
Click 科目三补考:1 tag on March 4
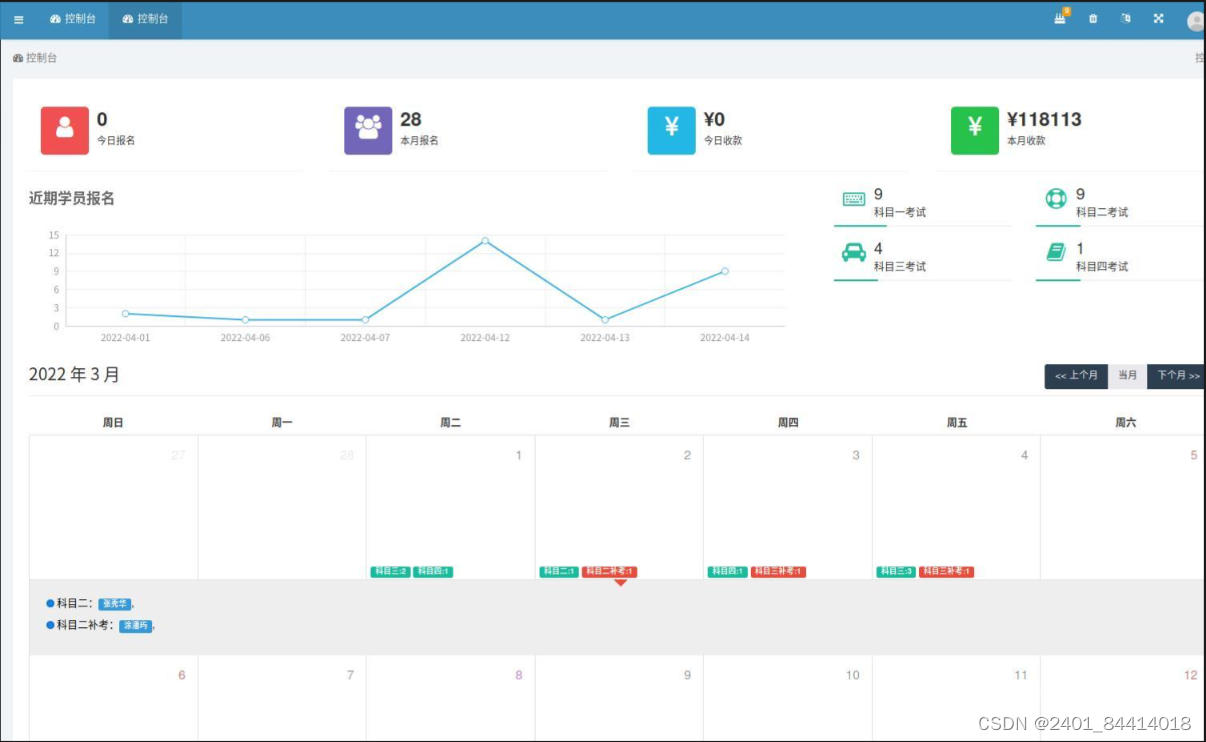pos(946,572)
